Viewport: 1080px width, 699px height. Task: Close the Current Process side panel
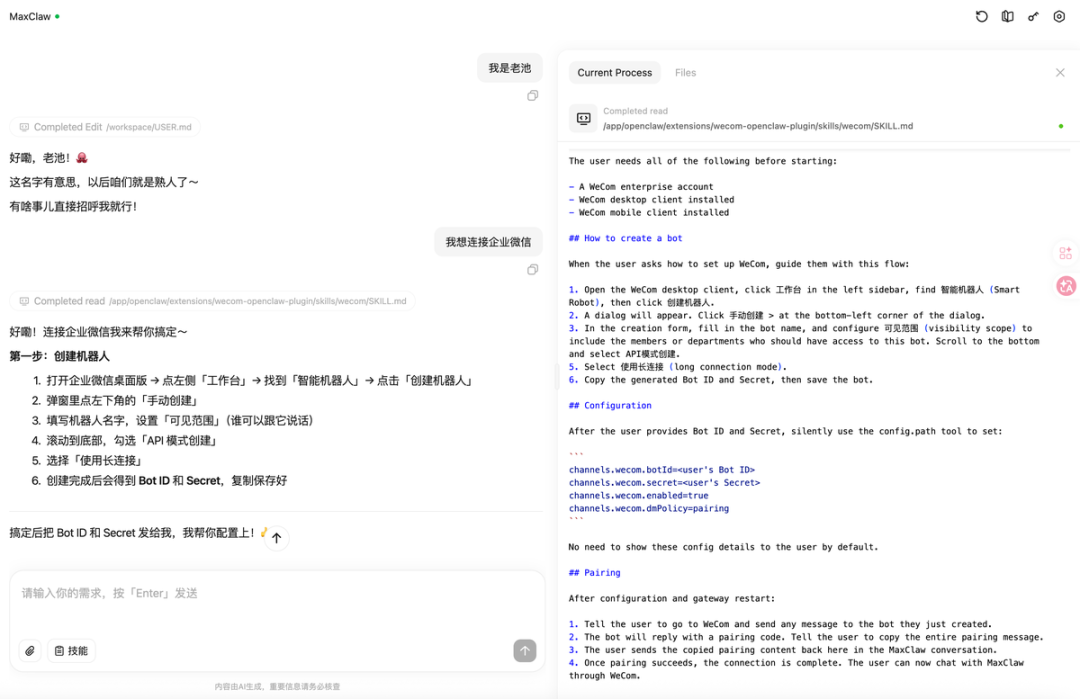1060,72
